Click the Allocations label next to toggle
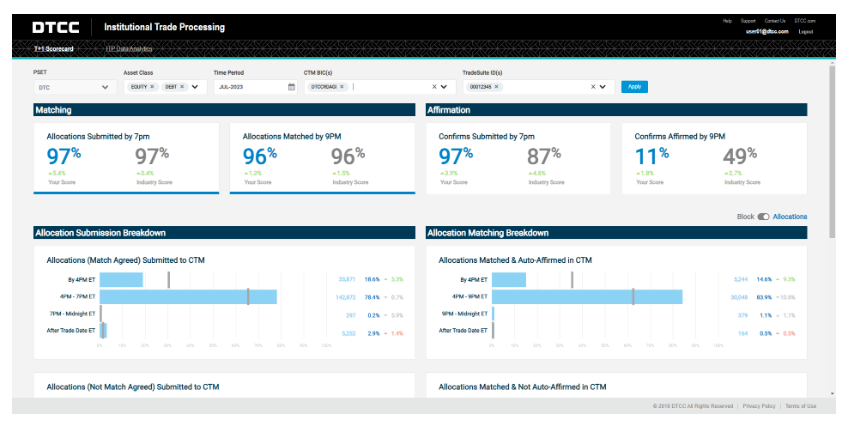851x423 pixels. coord(790,217)
